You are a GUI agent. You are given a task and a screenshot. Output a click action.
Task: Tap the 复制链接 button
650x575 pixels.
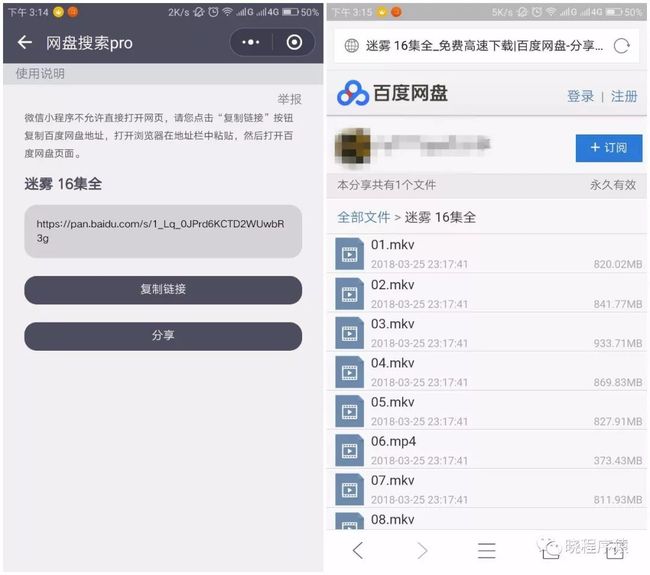tap(163, 290)
